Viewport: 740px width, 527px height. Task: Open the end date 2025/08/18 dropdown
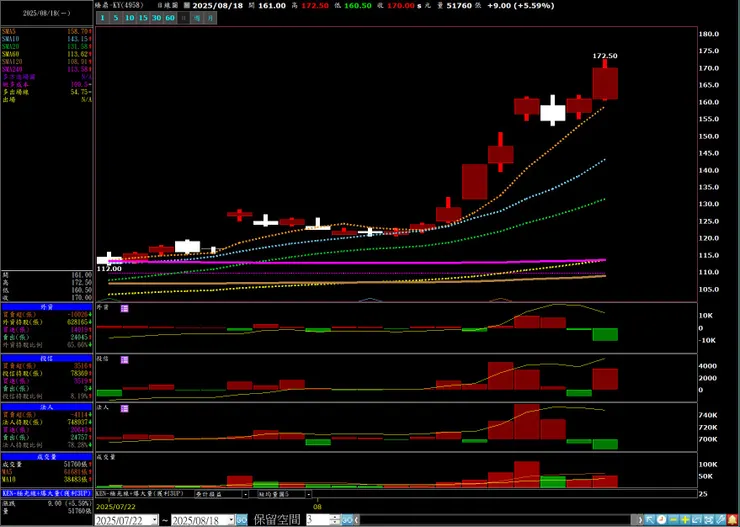coord(231,520)
